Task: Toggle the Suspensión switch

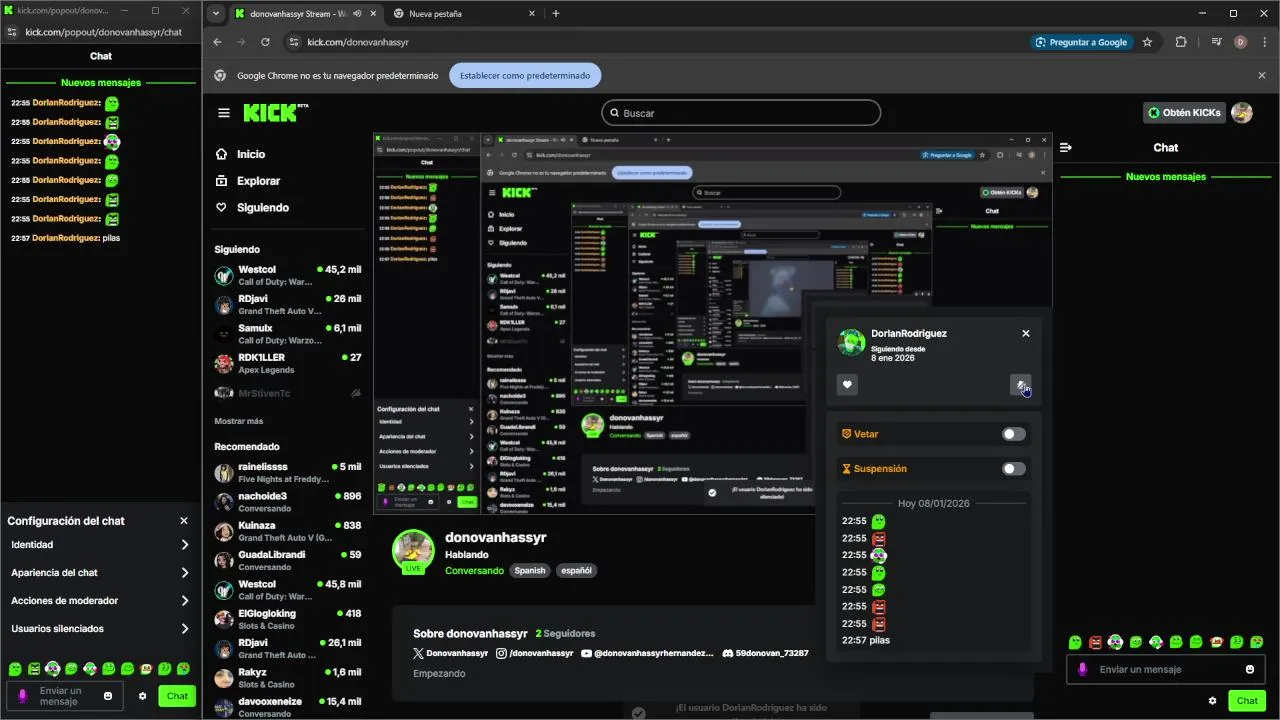Action: coord(1014,469)
